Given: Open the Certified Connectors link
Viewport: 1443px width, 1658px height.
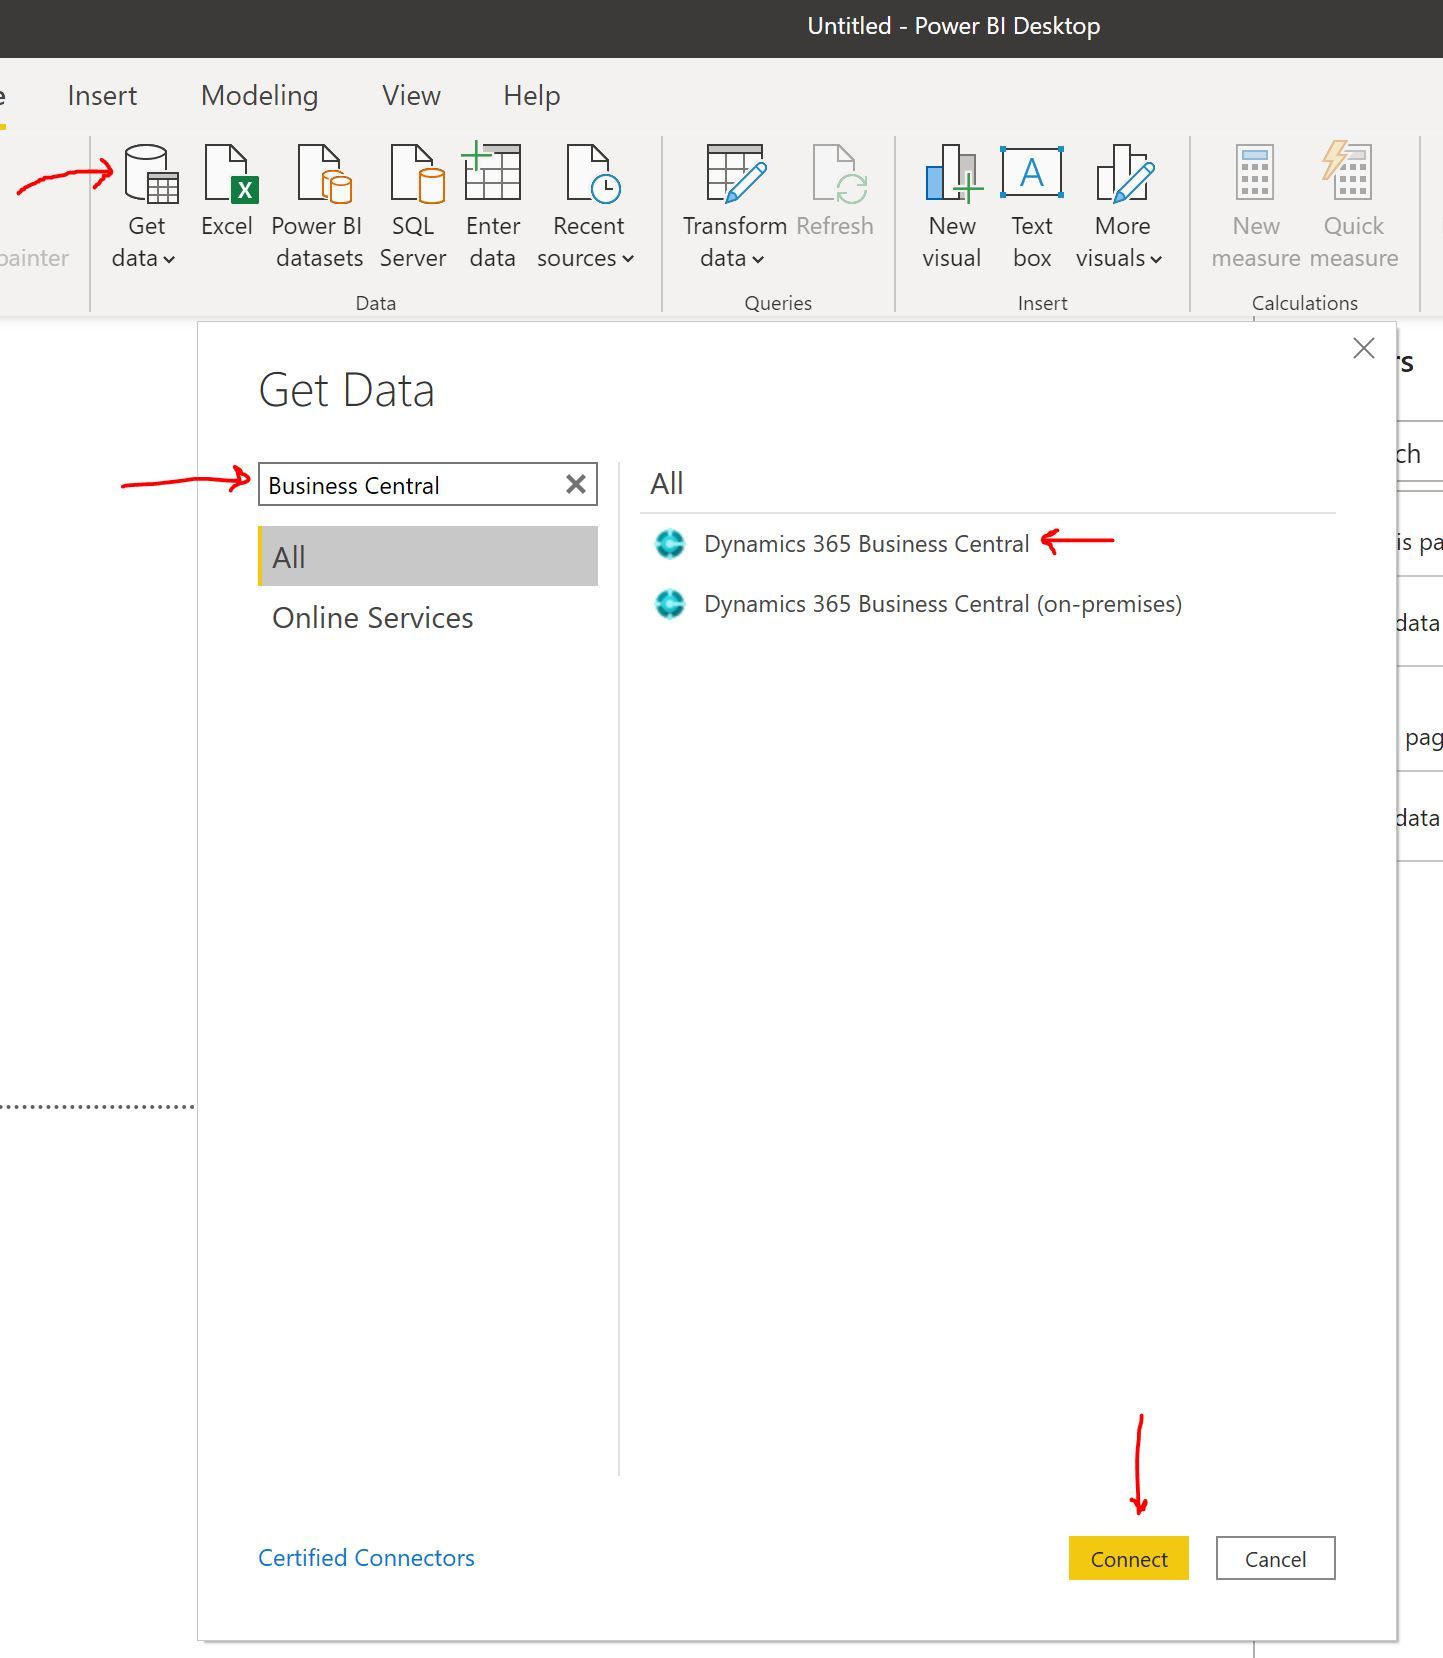Looking at the screenshot, I should [x=366, y=1558].
